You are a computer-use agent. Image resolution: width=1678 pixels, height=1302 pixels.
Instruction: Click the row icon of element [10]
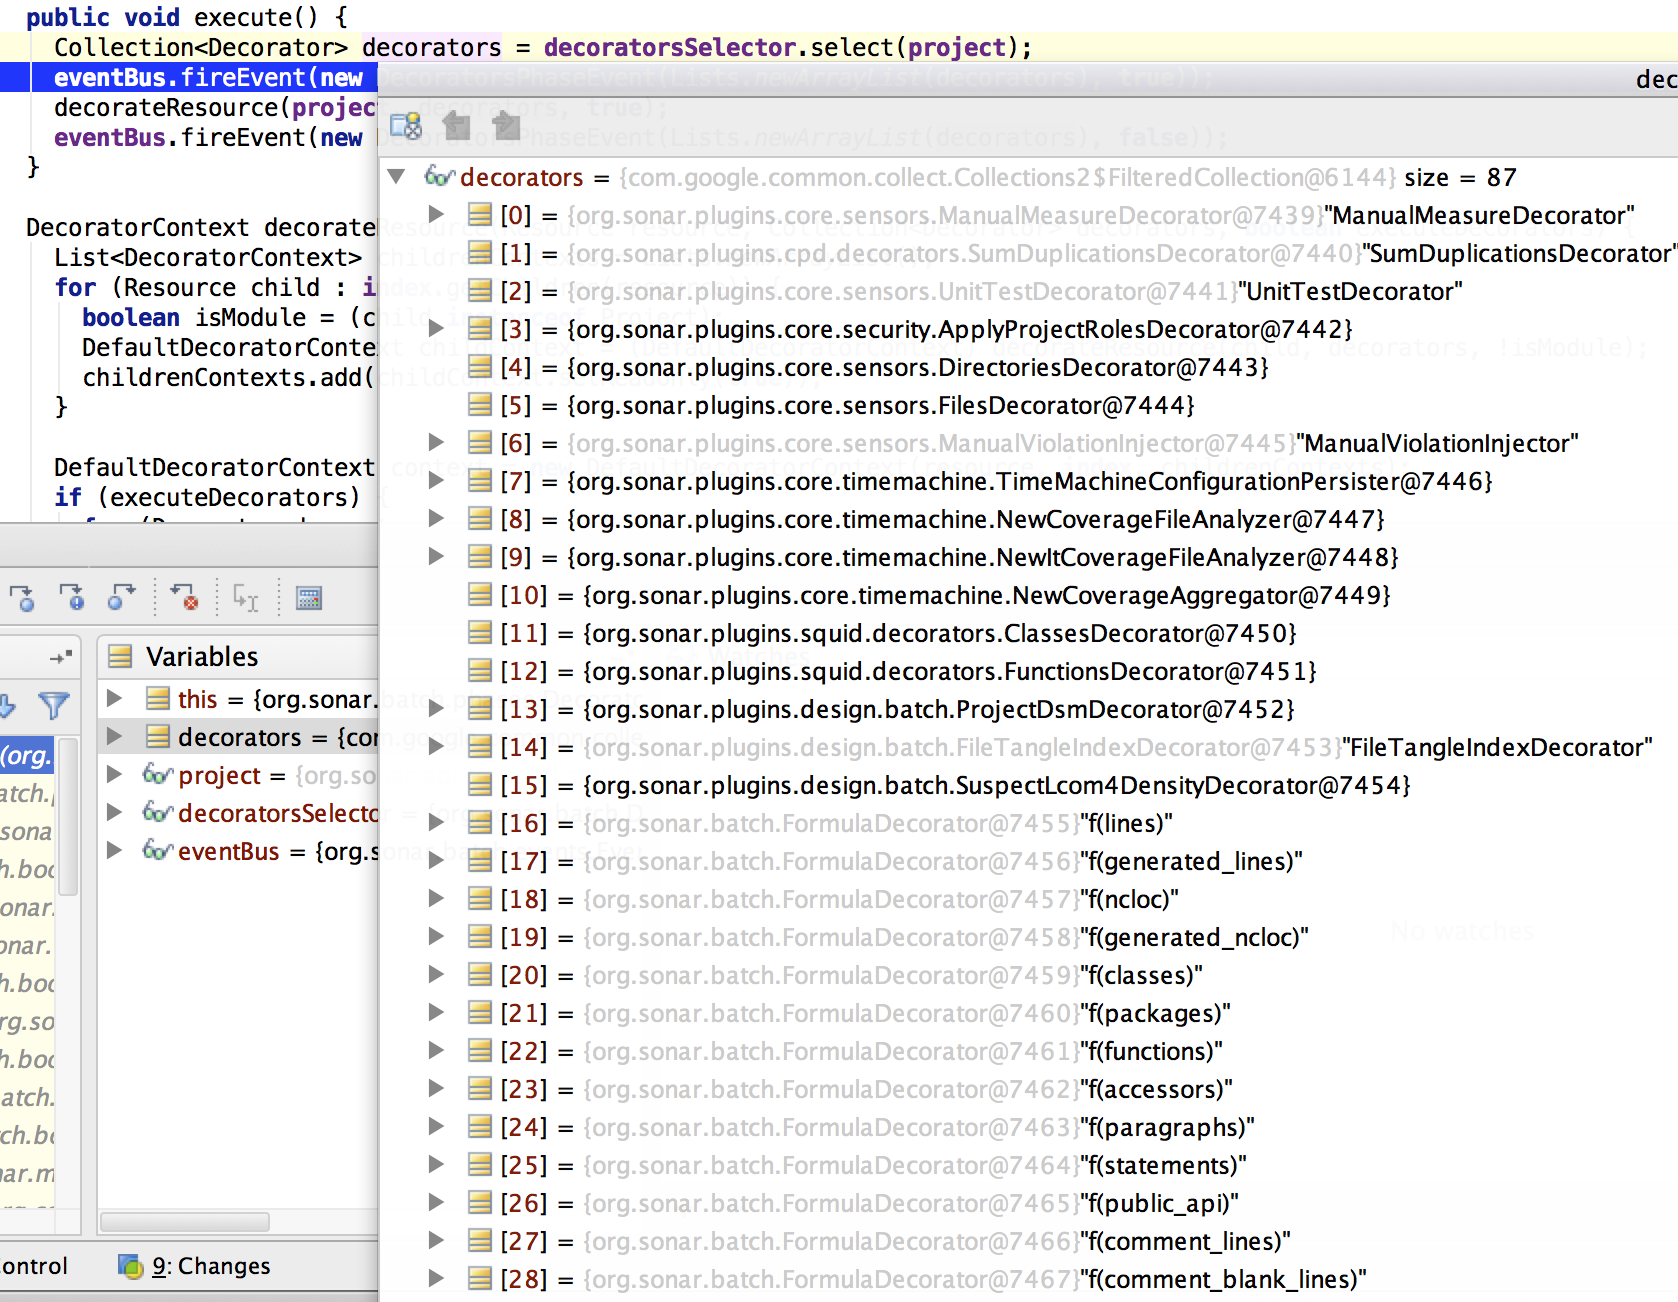(x=481, y=595)
